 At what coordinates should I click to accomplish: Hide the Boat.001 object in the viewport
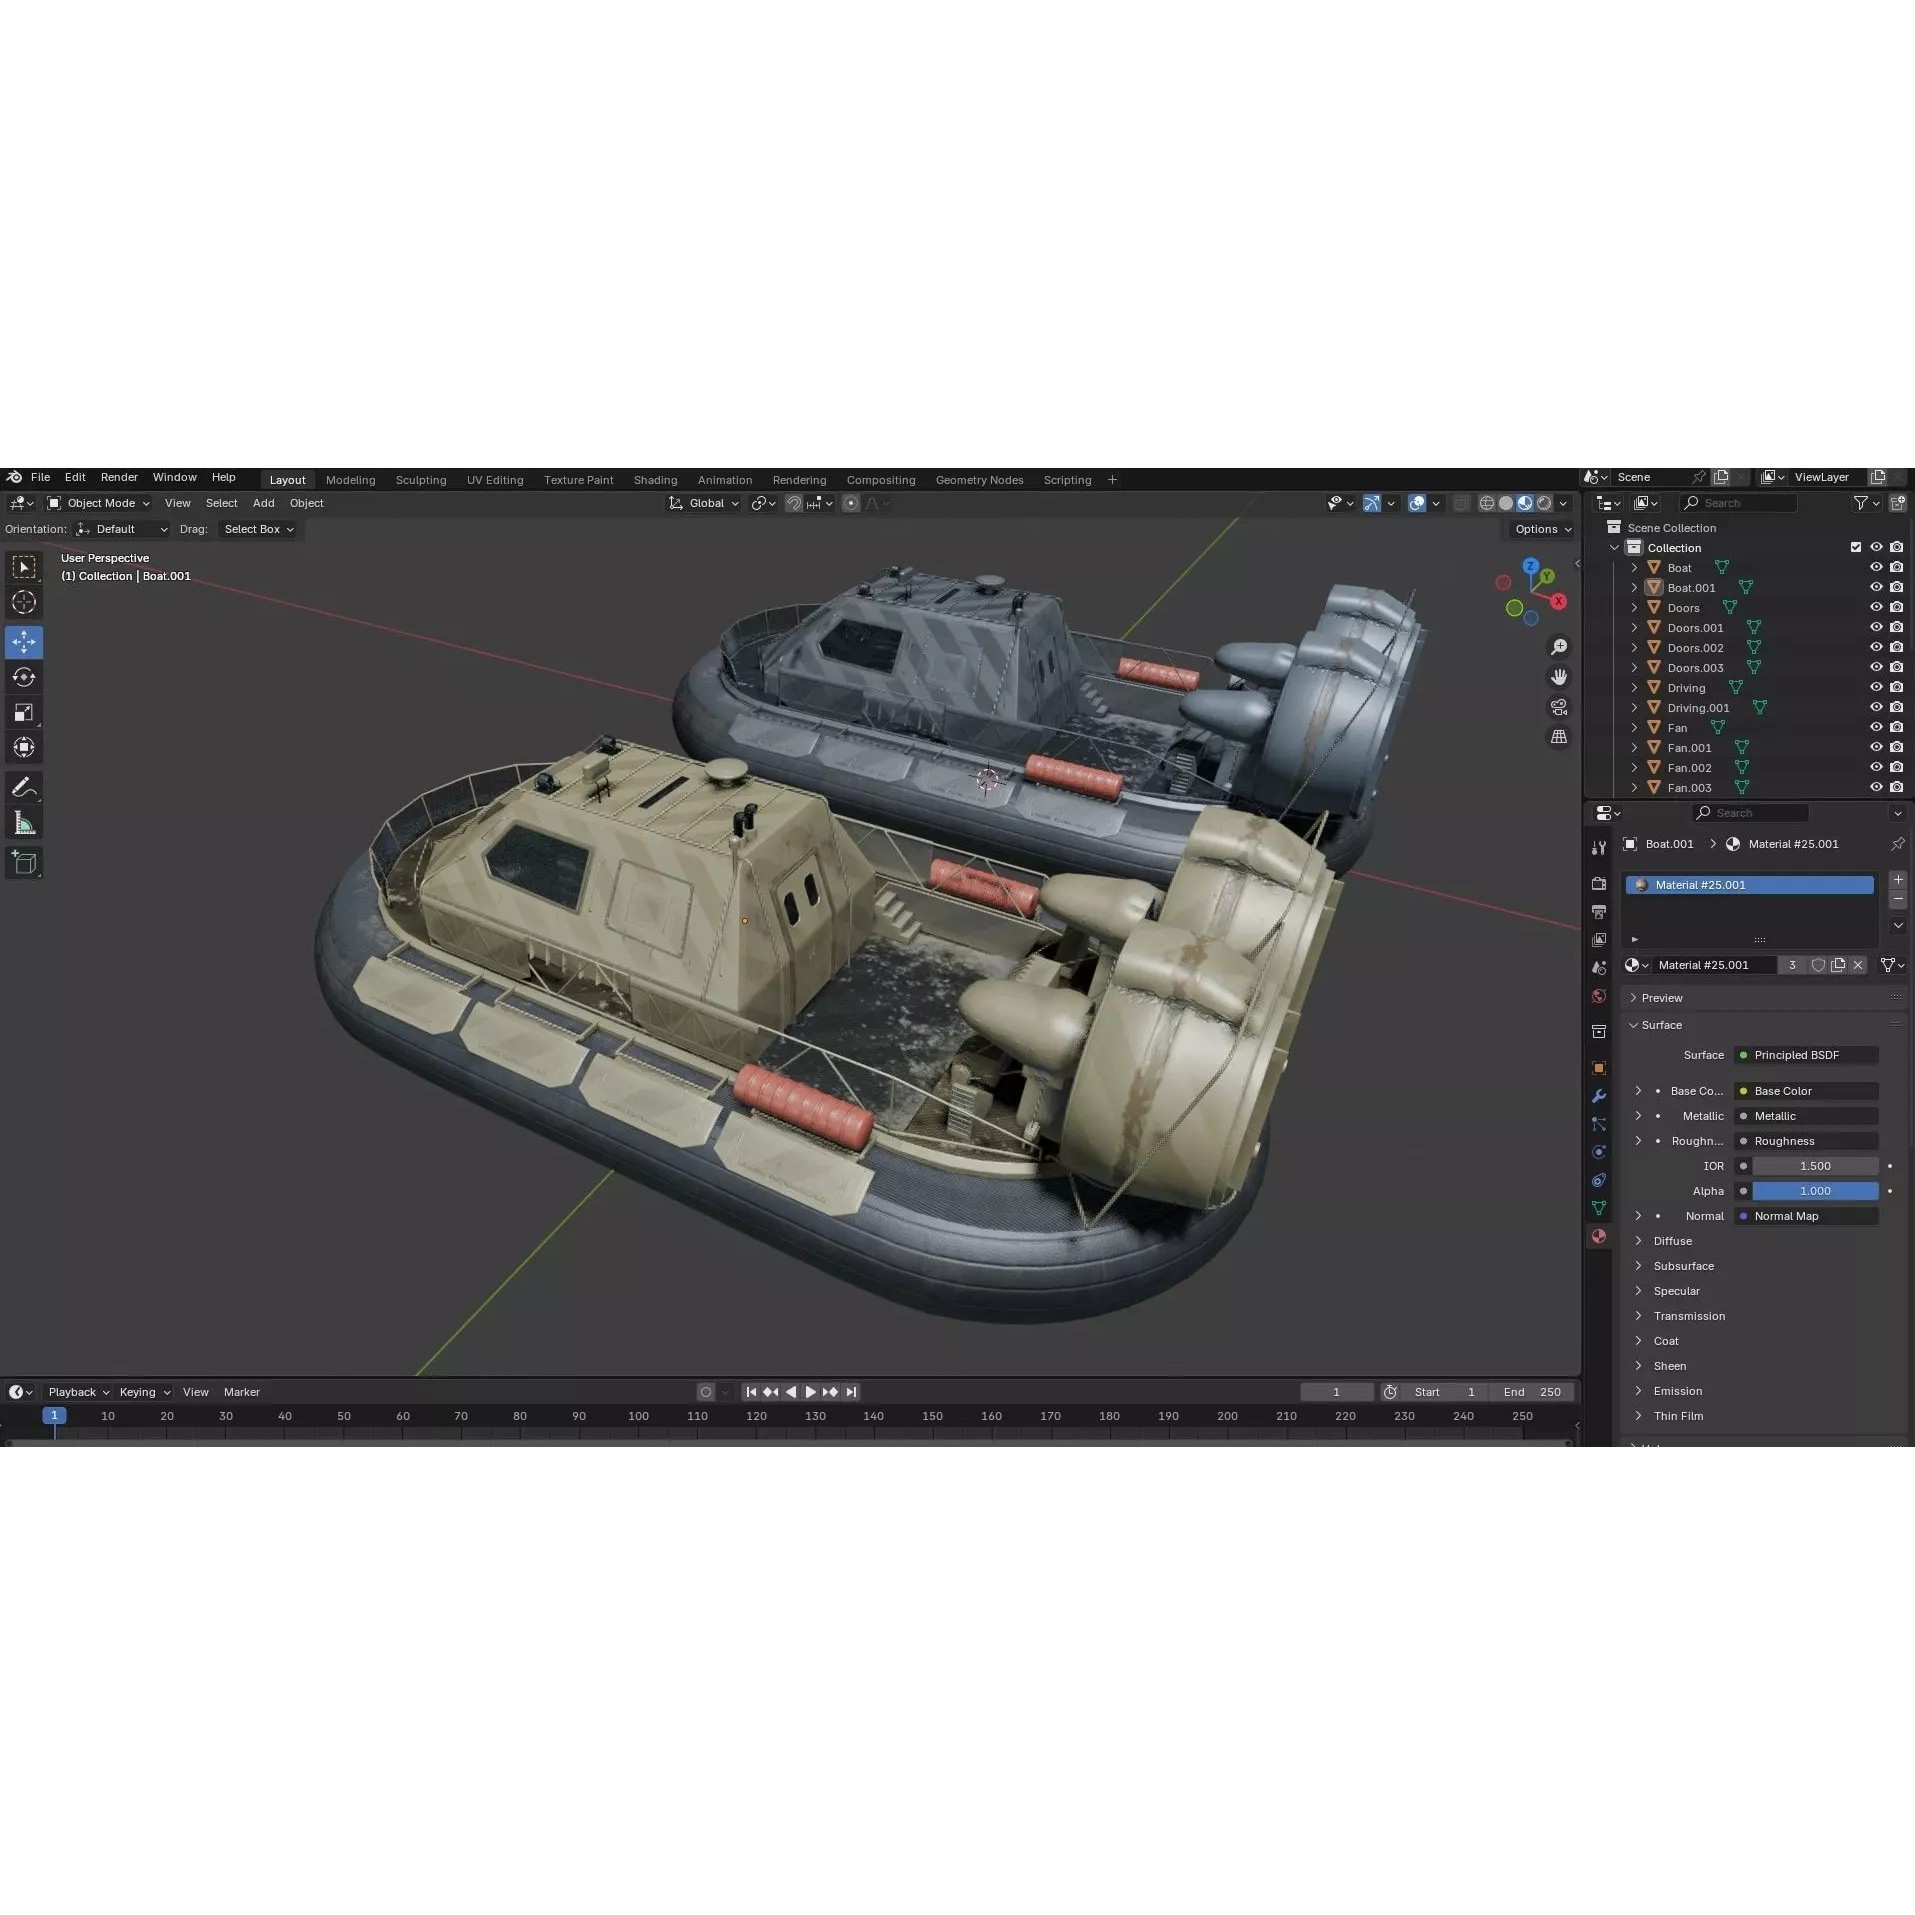1875,587
